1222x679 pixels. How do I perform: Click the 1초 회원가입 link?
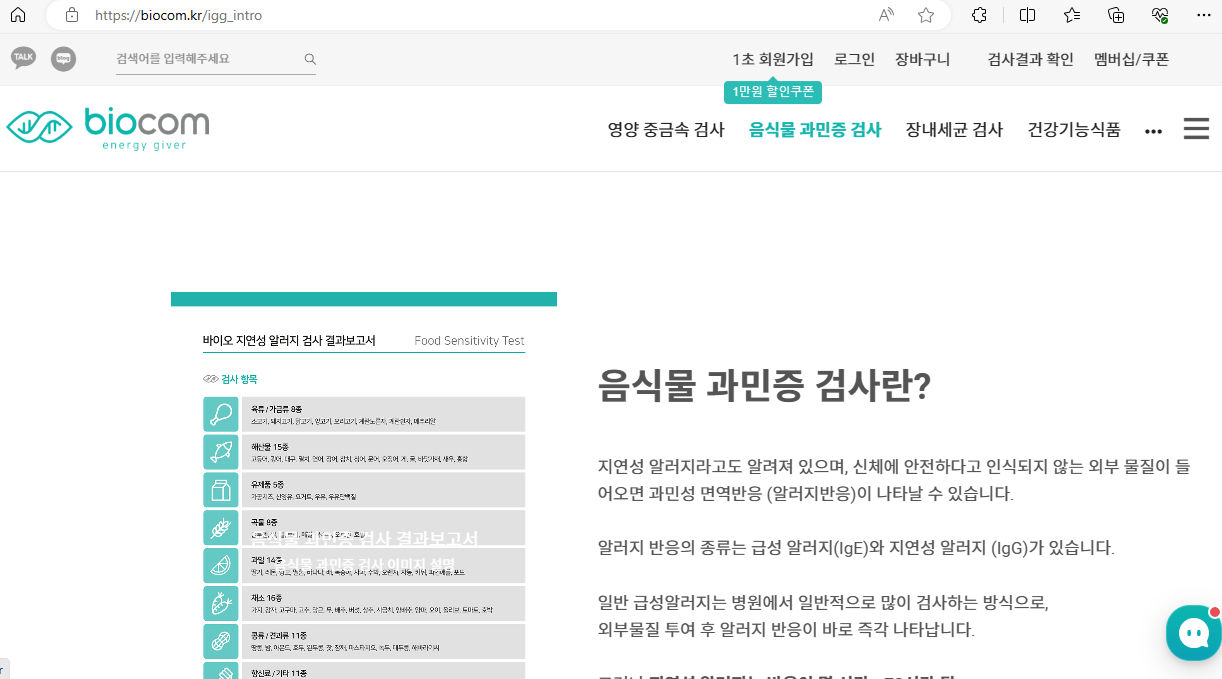point(773,59)
